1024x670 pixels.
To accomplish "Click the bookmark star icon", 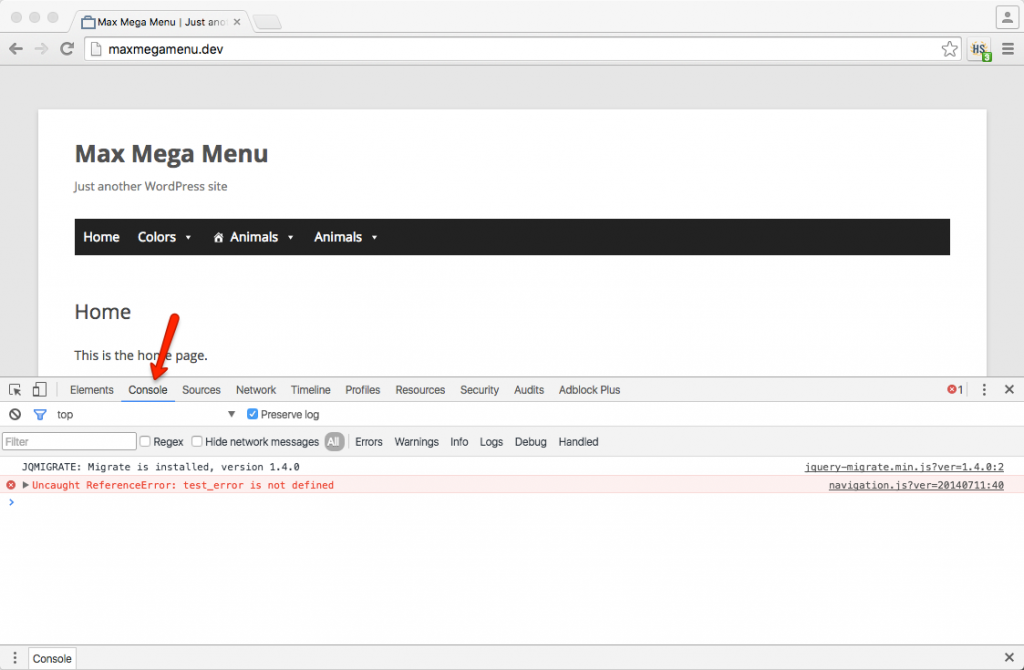I will tap(948, 48).
